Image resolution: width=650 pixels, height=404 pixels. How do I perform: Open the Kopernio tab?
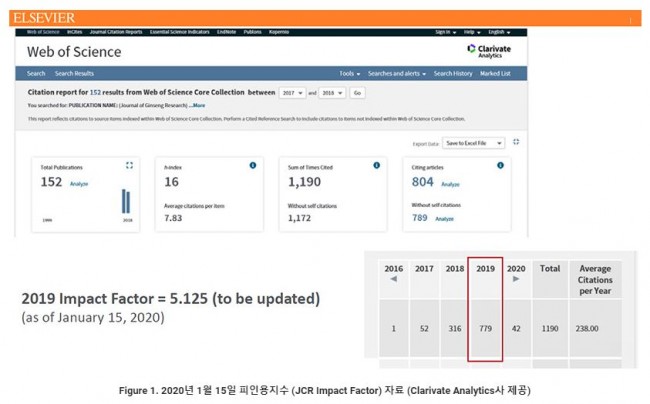point(279,32)
